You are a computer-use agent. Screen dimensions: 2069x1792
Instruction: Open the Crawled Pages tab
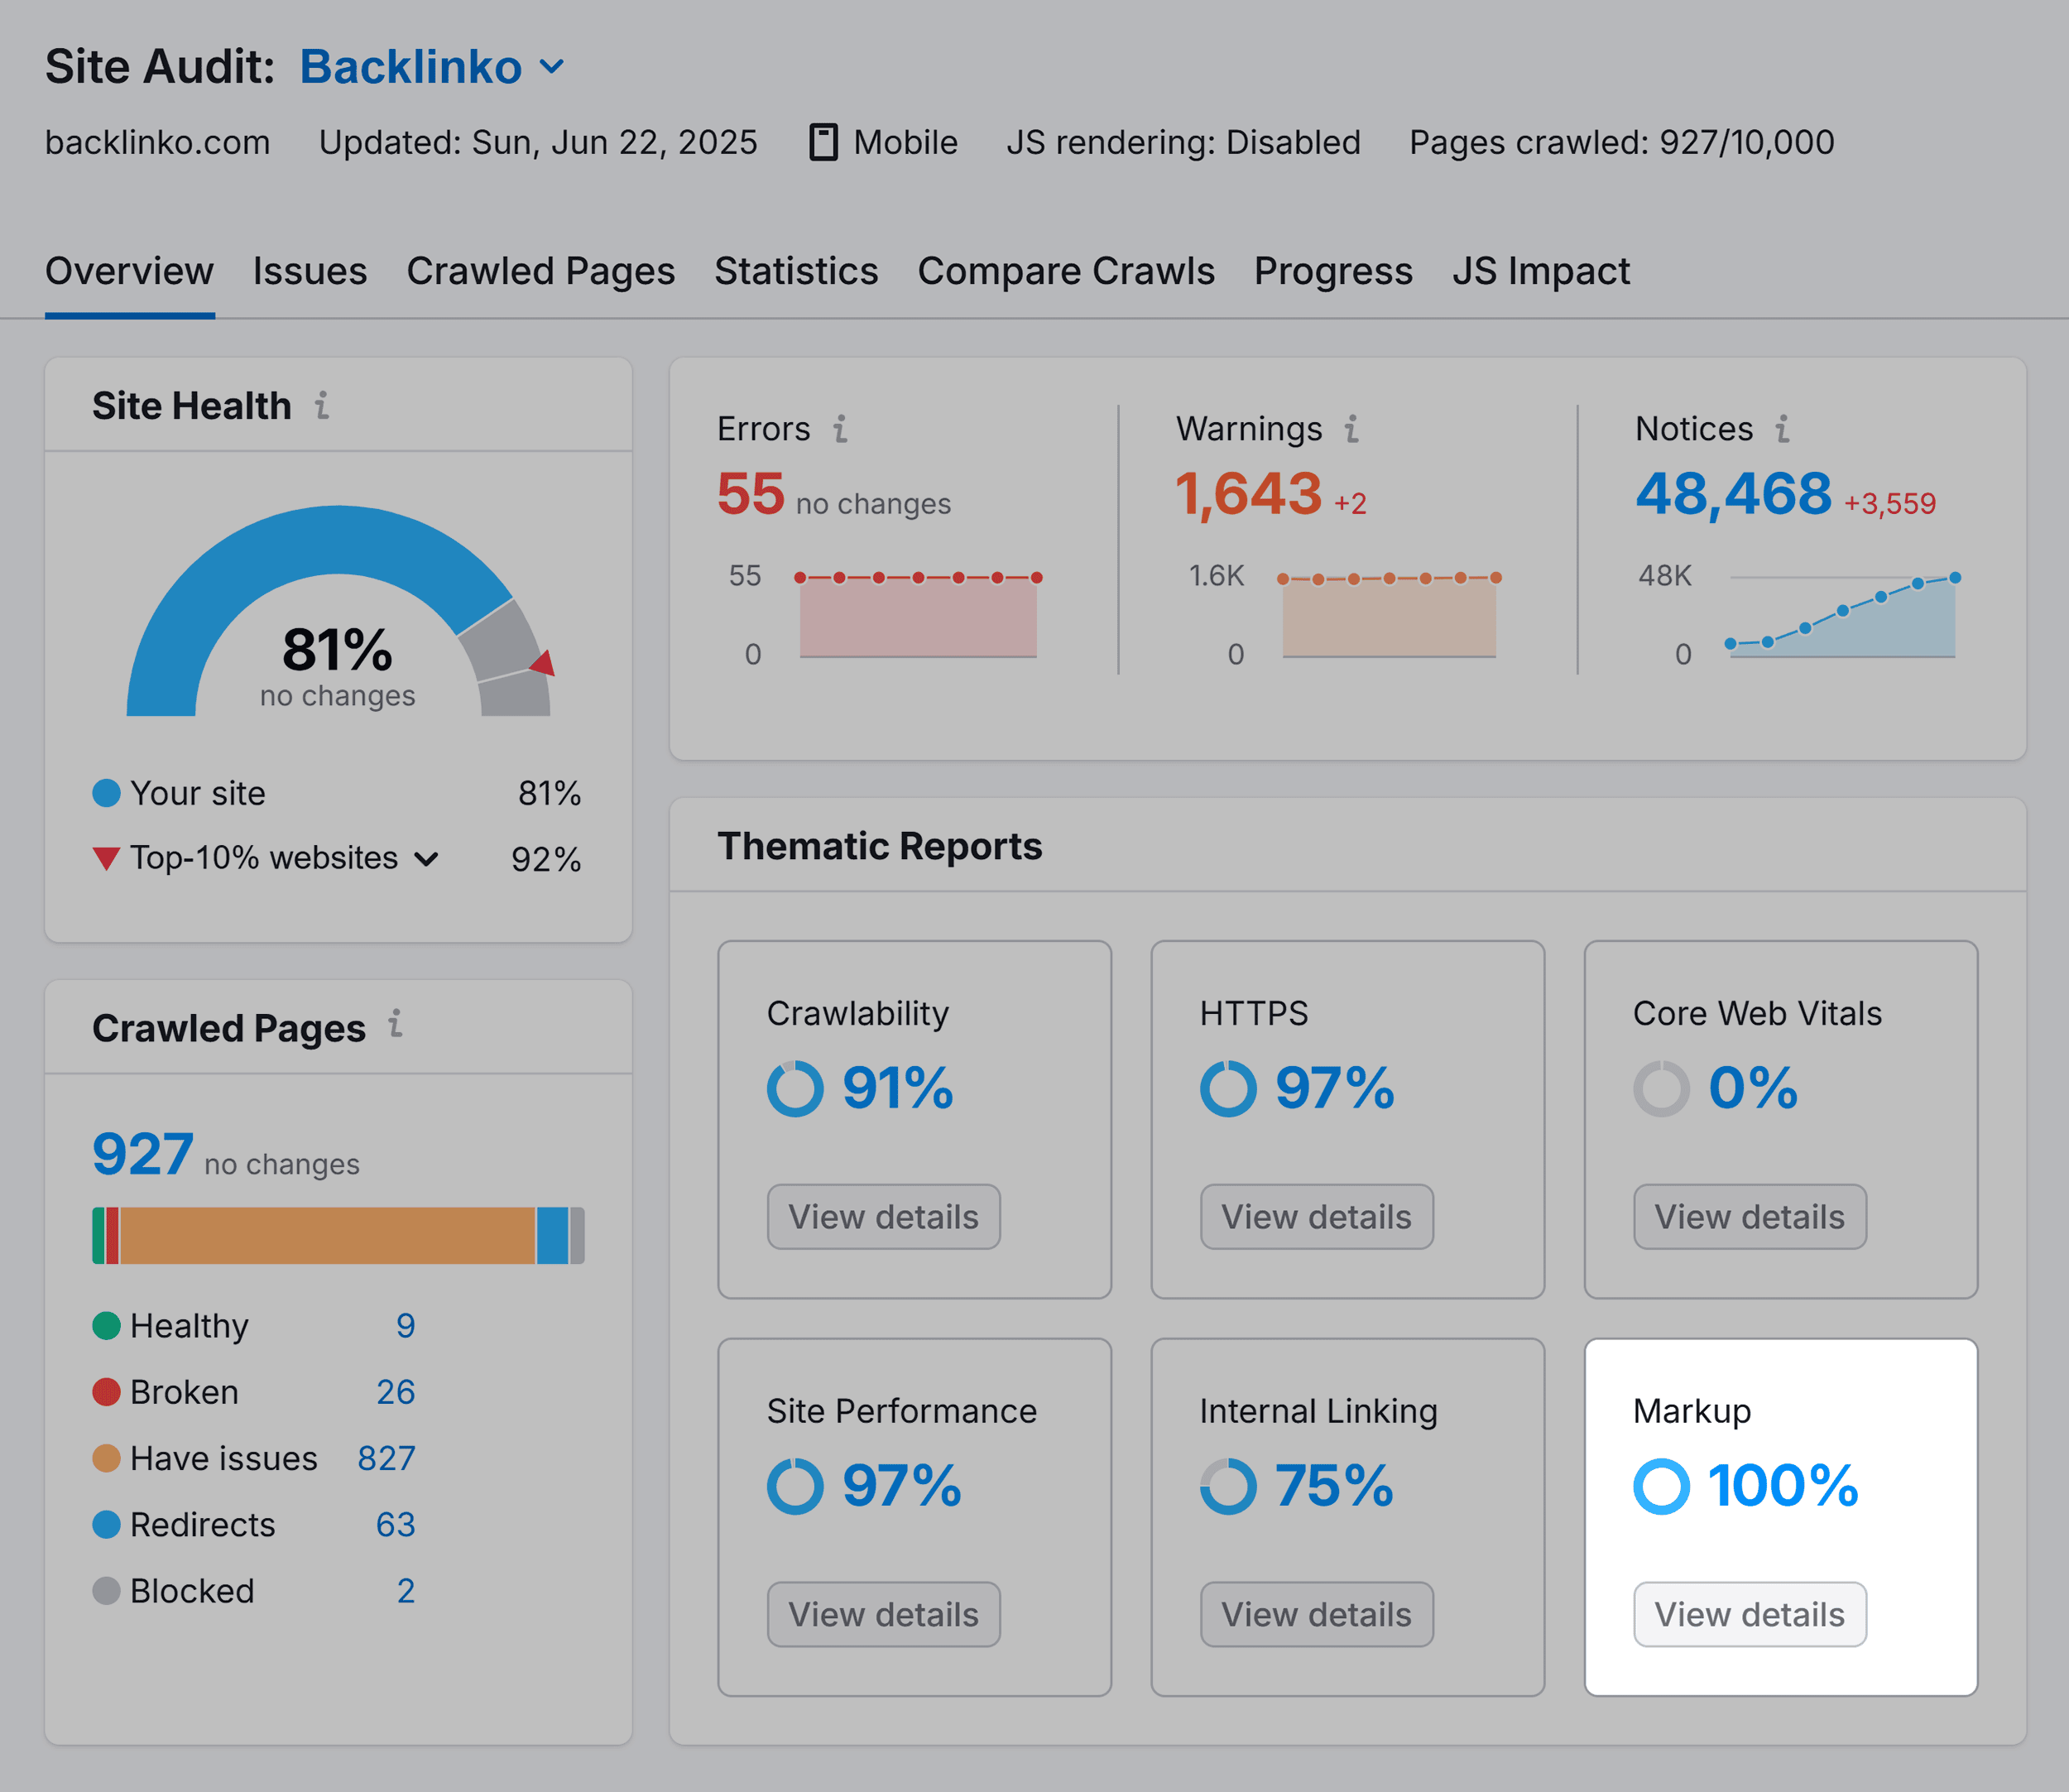541,271
